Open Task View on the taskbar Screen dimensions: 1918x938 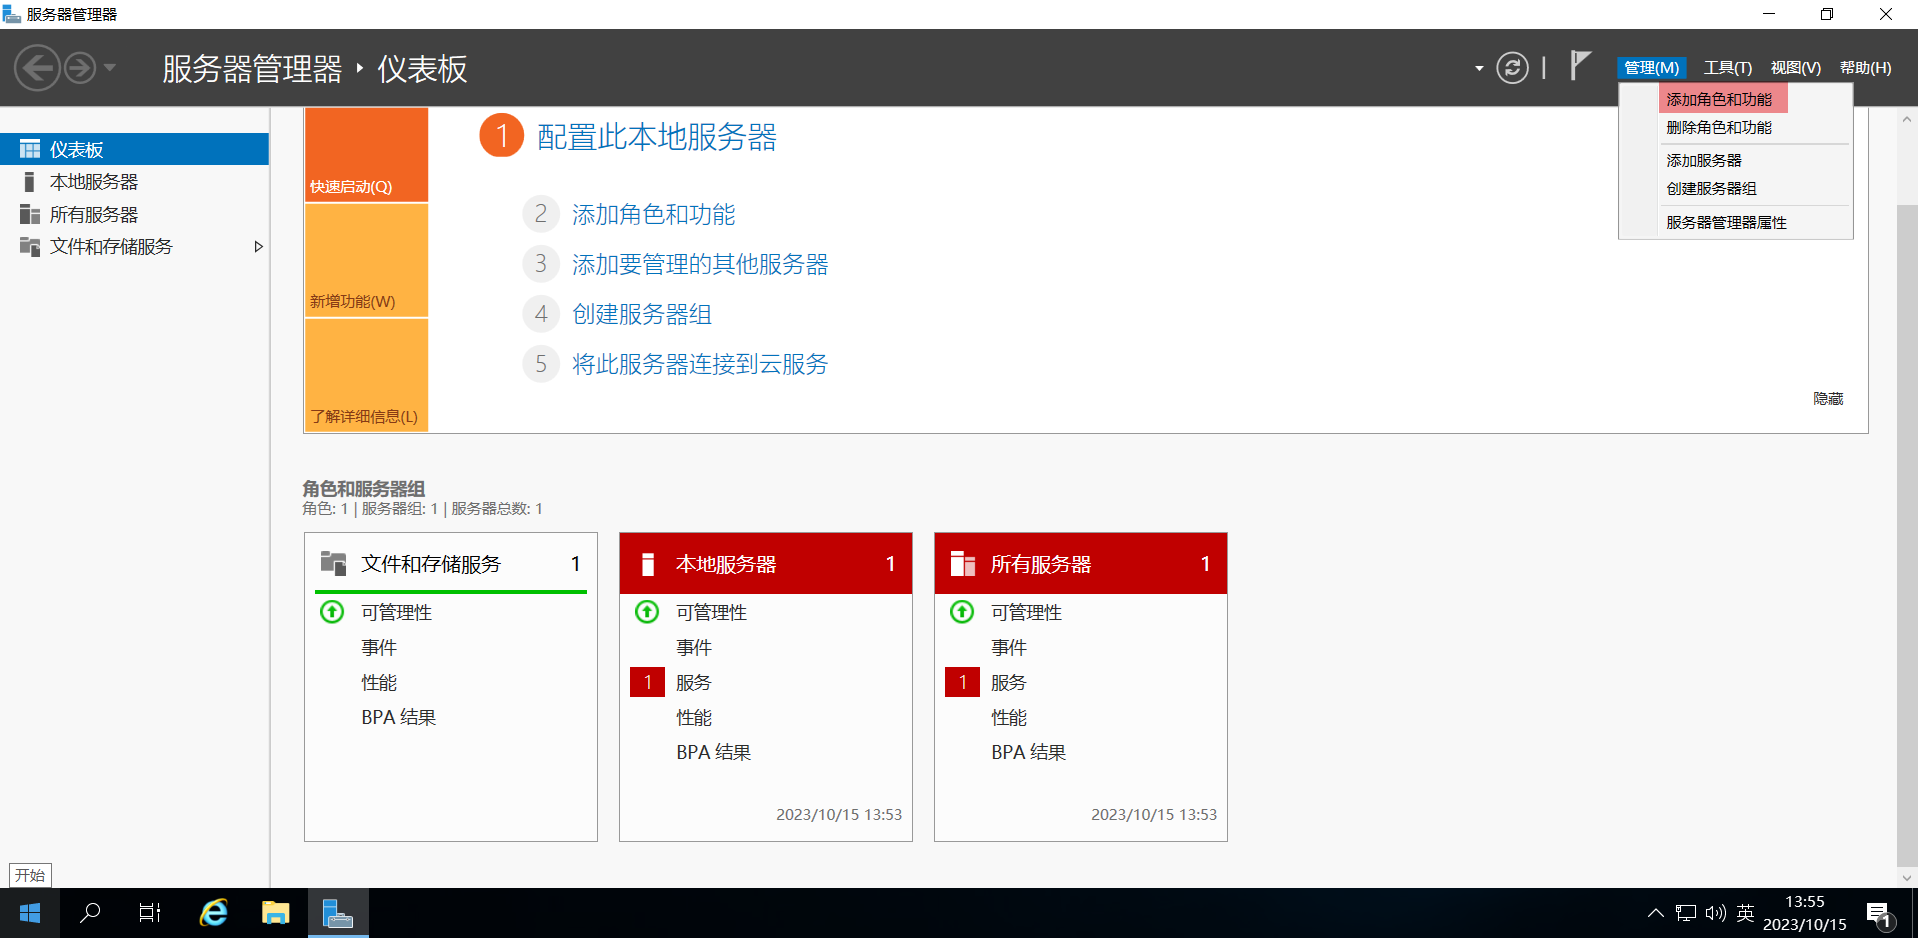pyautogui.click(x=150, y=913)
